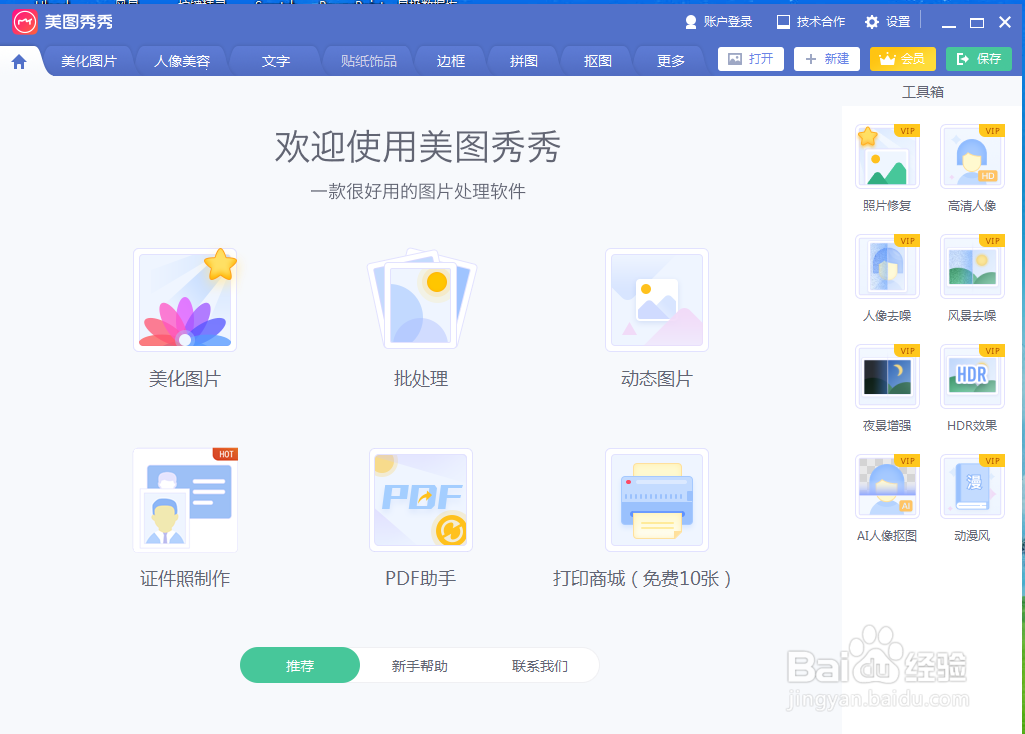Click the 批处理 label text
This screenshot has width=1025, height=734.
click(x=421, y=378)
